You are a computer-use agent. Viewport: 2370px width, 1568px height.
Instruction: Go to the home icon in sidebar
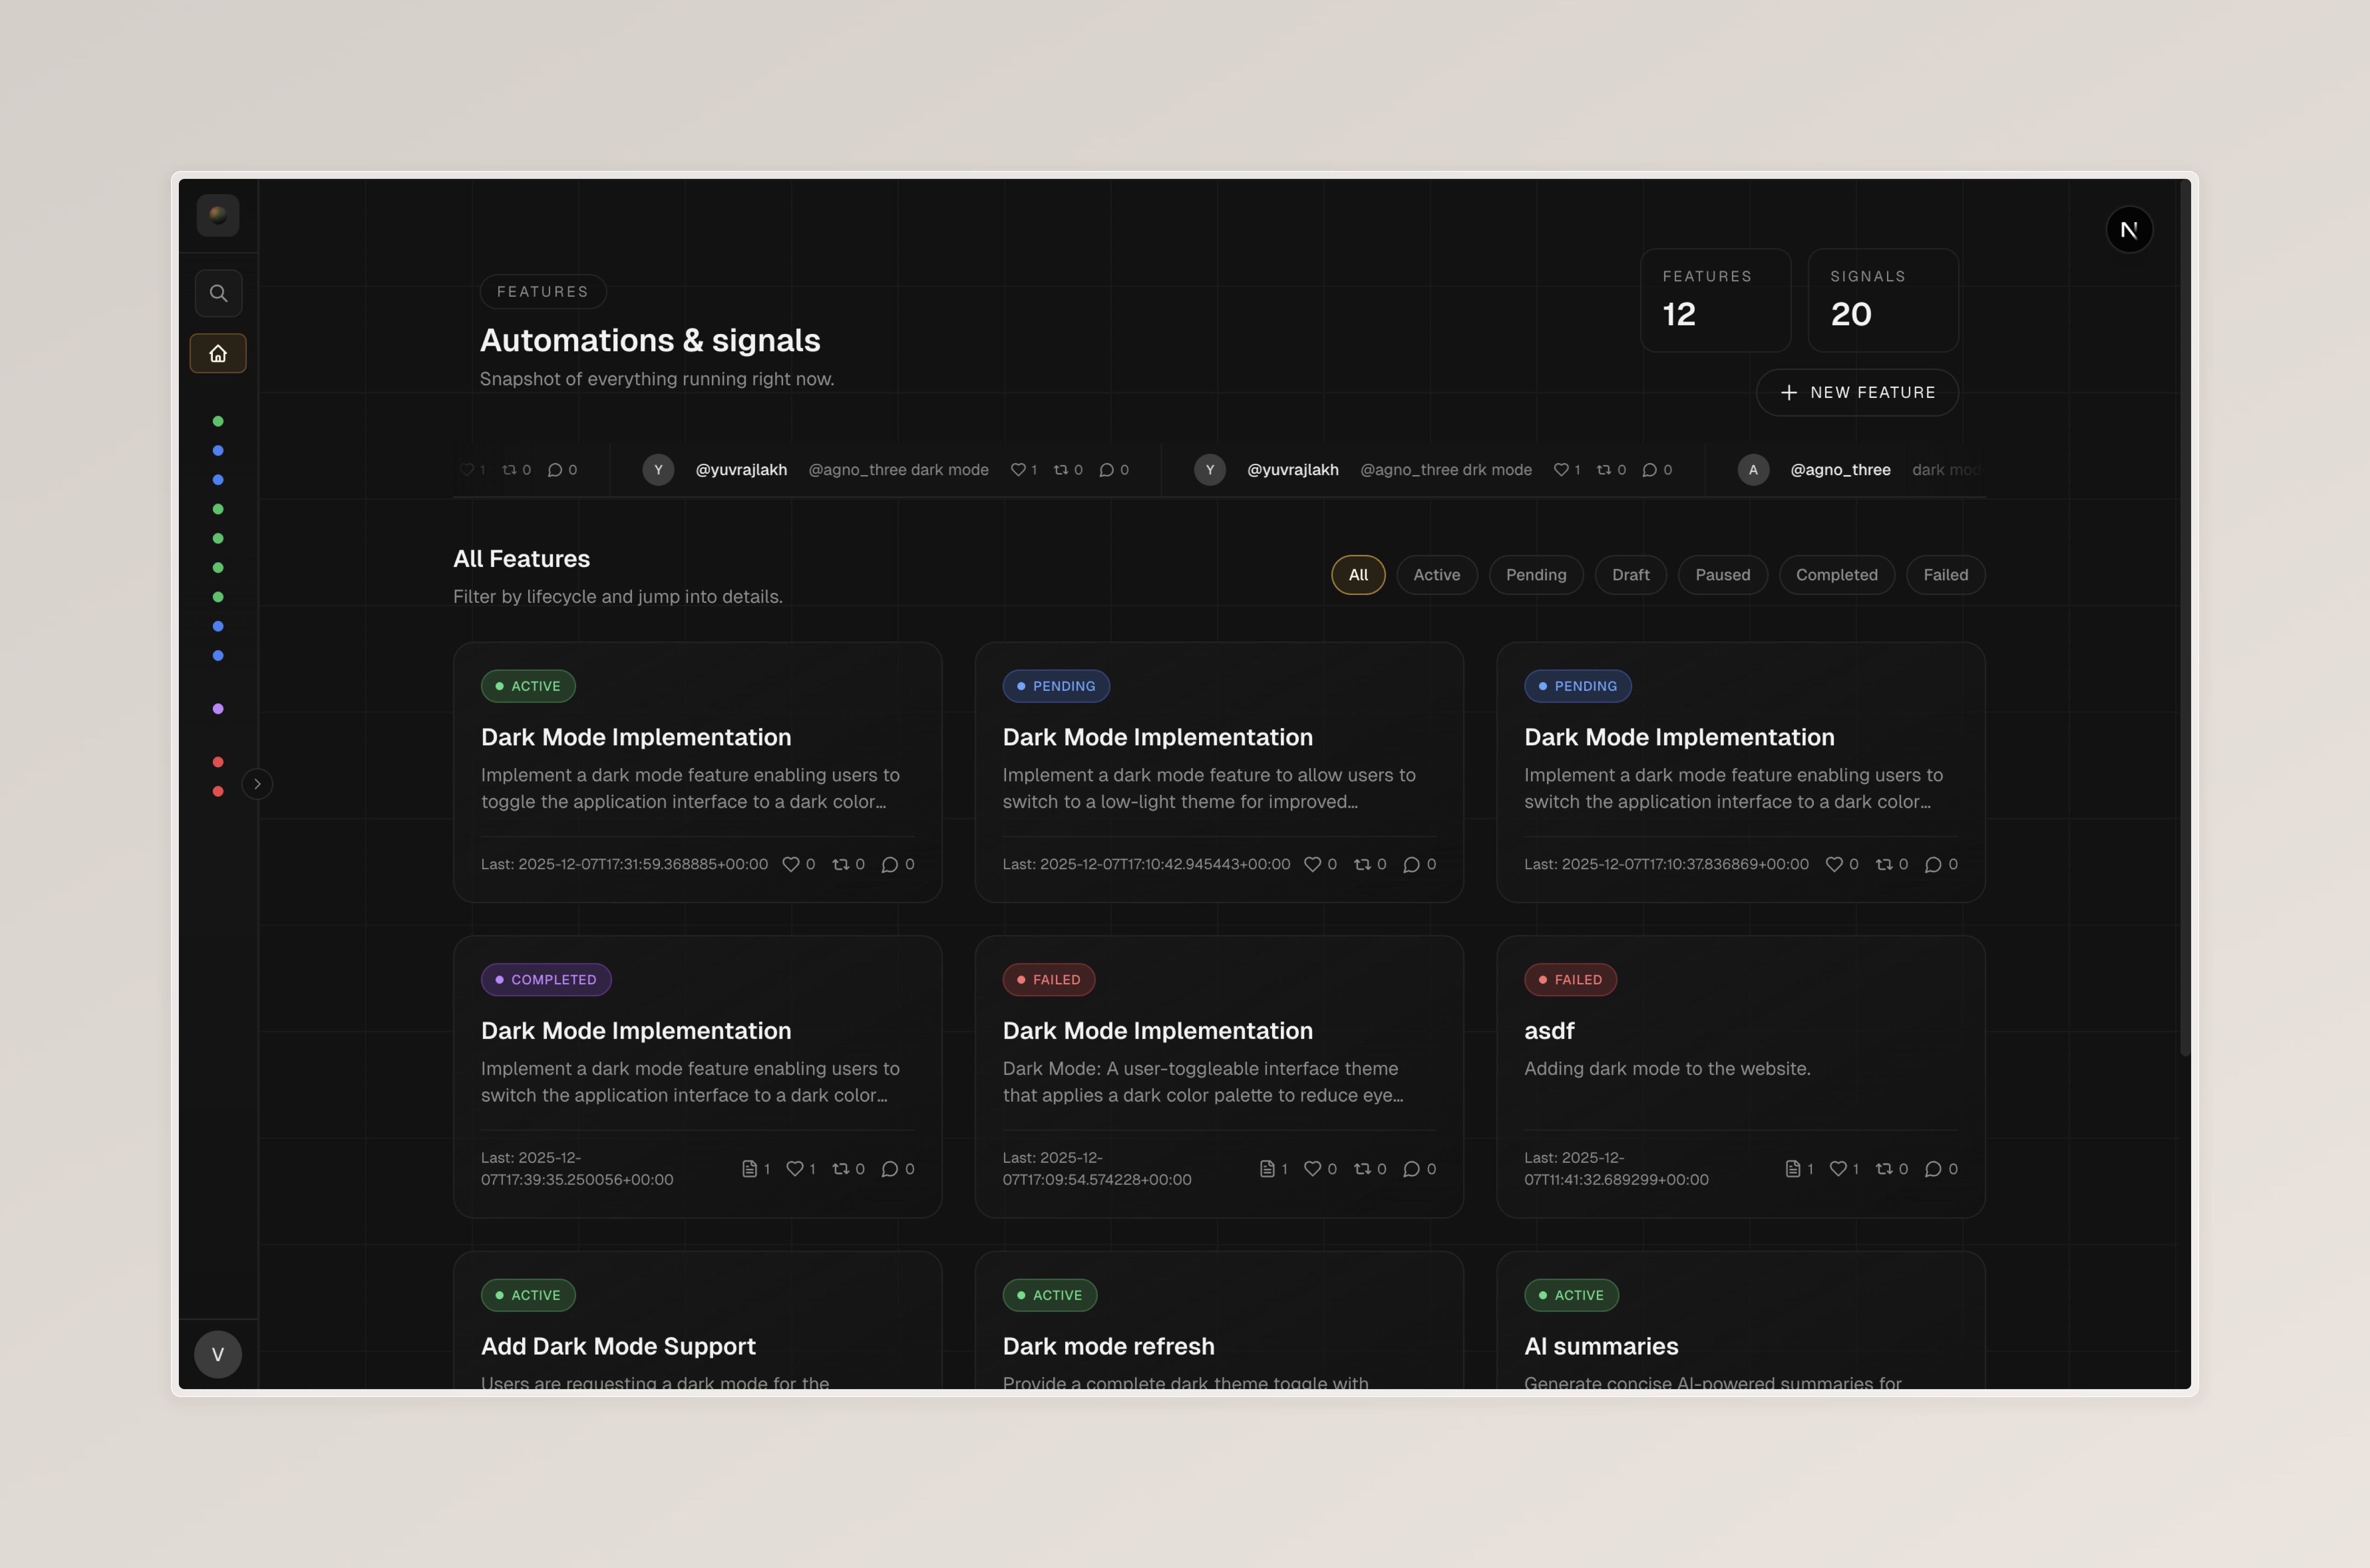point(218,353)
